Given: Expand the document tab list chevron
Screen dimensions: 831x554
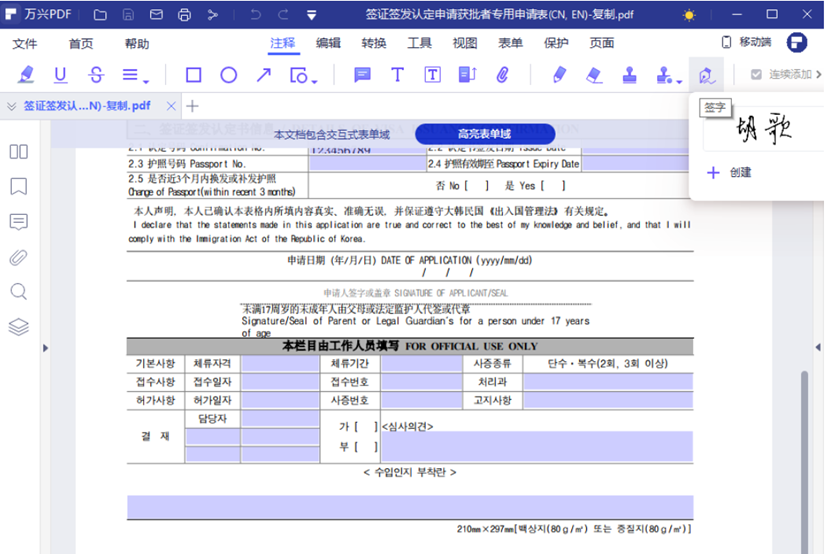Looking at the screenshot, I should coord(11,107).
